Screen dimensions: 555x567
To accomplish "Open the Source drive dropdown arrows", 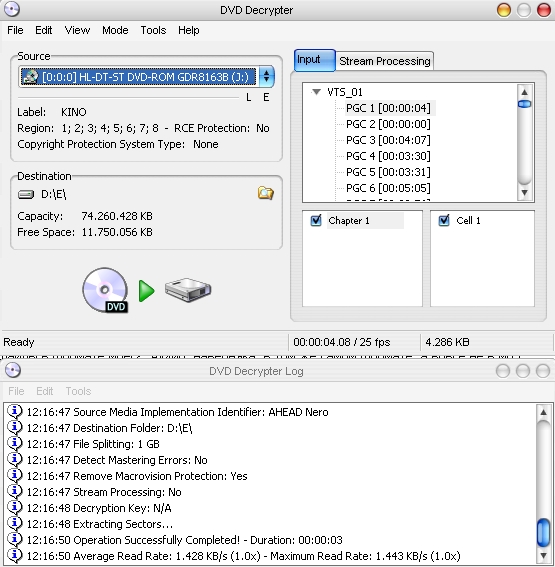I will click(x=266, y=77).
